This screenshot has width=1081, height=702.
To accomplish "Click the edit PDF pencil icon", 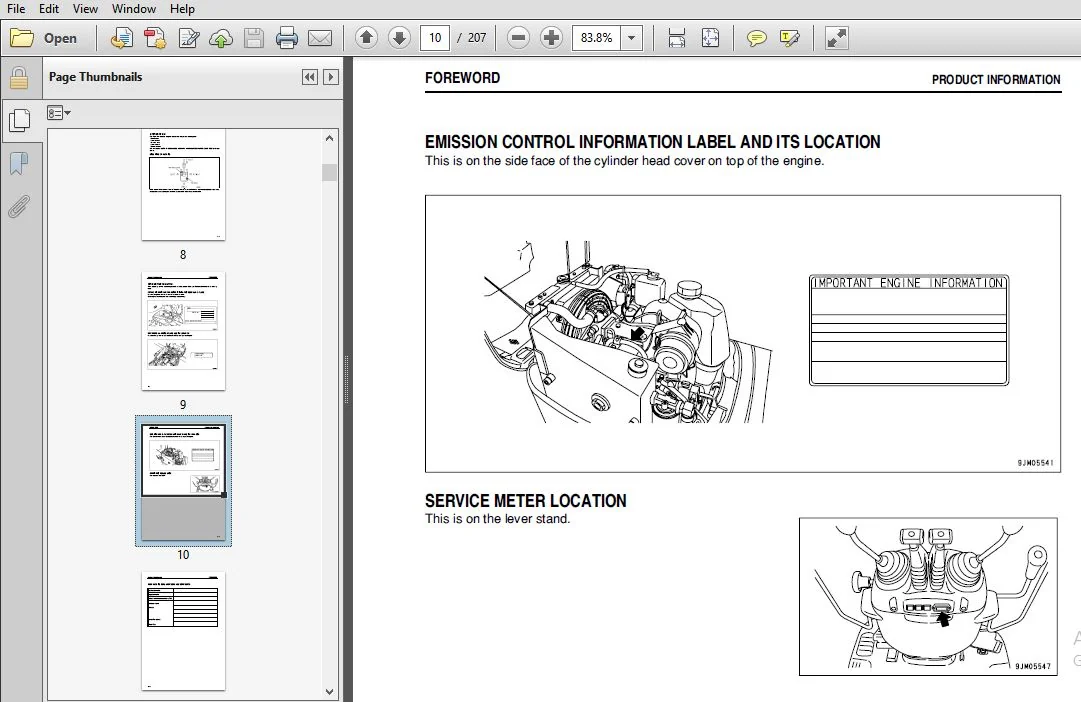I will 188,38.
